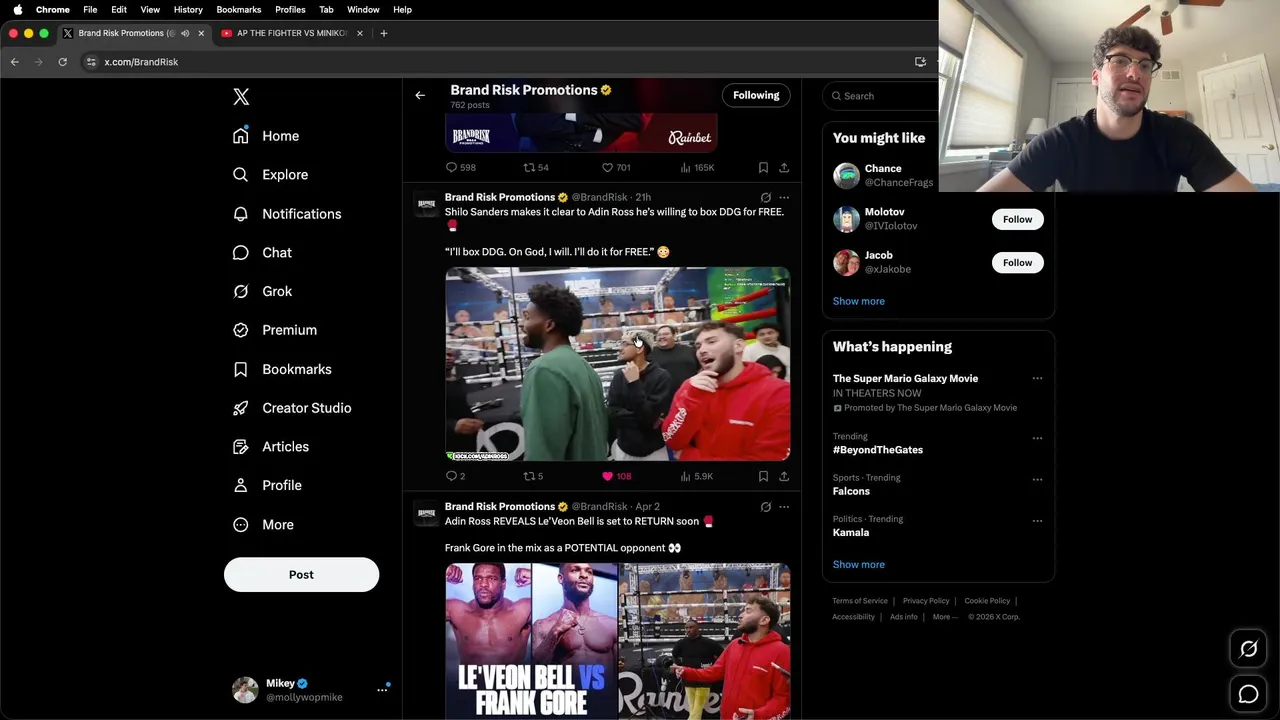This screenshot has width=1280, height=720.
Task: Open options for Super Mario Galaxy Movie trend
Action: pos(1037,379)
